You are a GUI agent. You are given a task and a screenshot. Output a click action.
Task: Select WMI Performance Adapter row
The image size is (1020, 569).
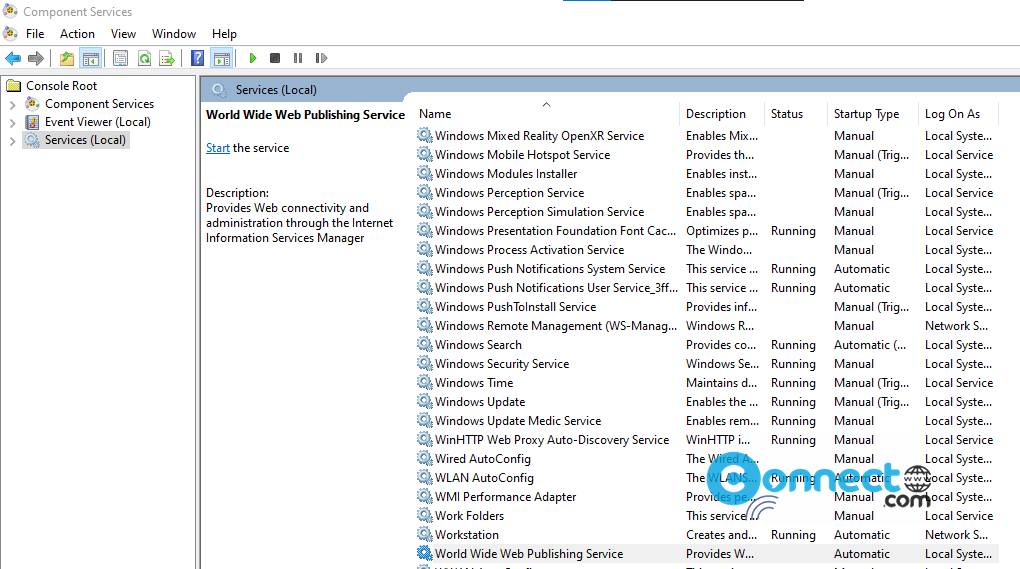click(x=706, y=496)
